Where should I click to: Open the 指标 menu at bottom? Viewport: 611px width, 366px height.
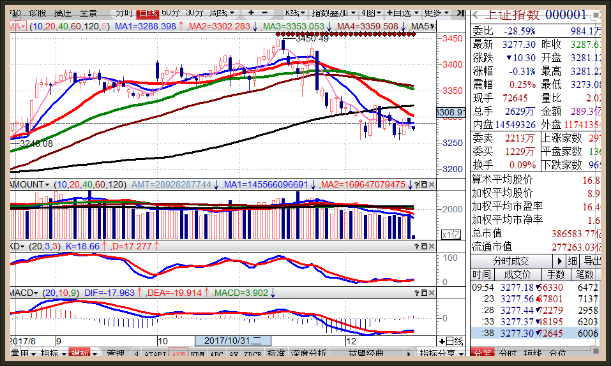(x=53, y=353)
